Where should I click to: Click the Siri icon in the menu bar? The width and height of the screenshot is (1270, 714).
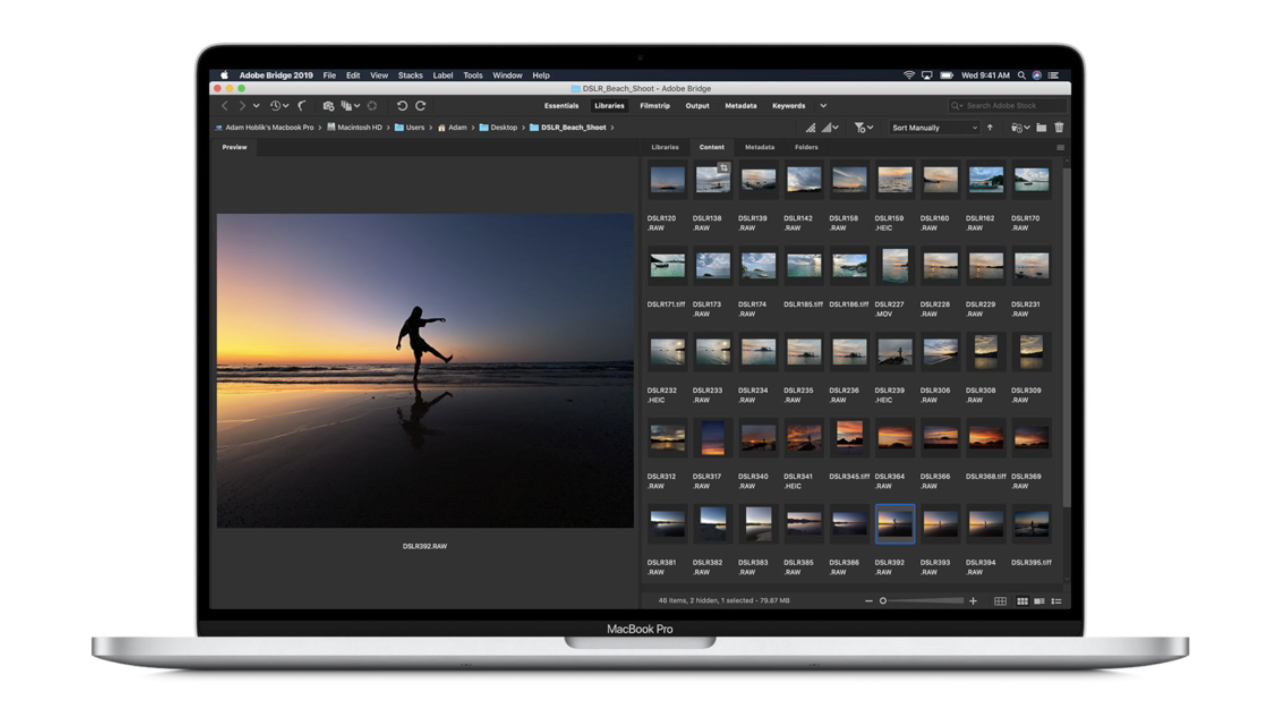click(x=1037, y=75)
